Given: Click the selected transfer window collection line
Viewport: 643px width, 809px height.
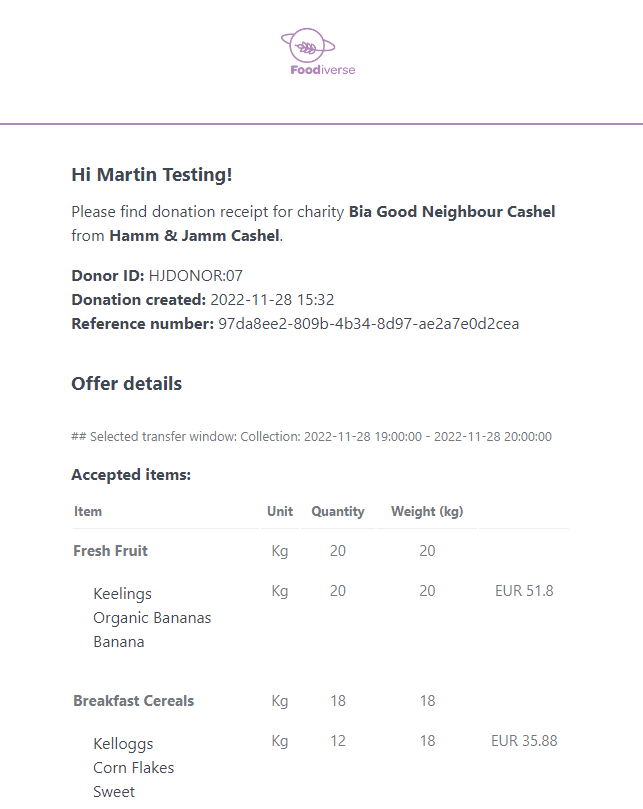Looking at the screenshot, I should 311,437.
